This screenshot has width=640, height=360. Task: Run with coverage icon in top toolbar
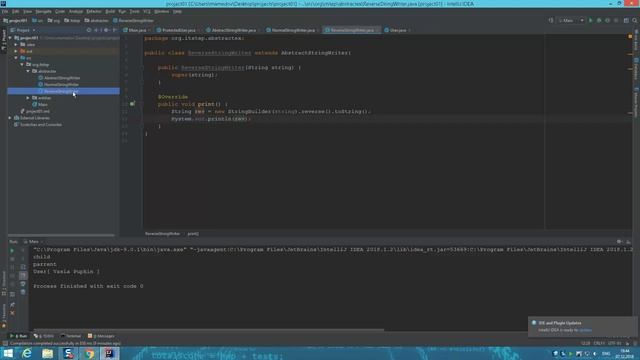pyautogui.click(x=607, y=20)
